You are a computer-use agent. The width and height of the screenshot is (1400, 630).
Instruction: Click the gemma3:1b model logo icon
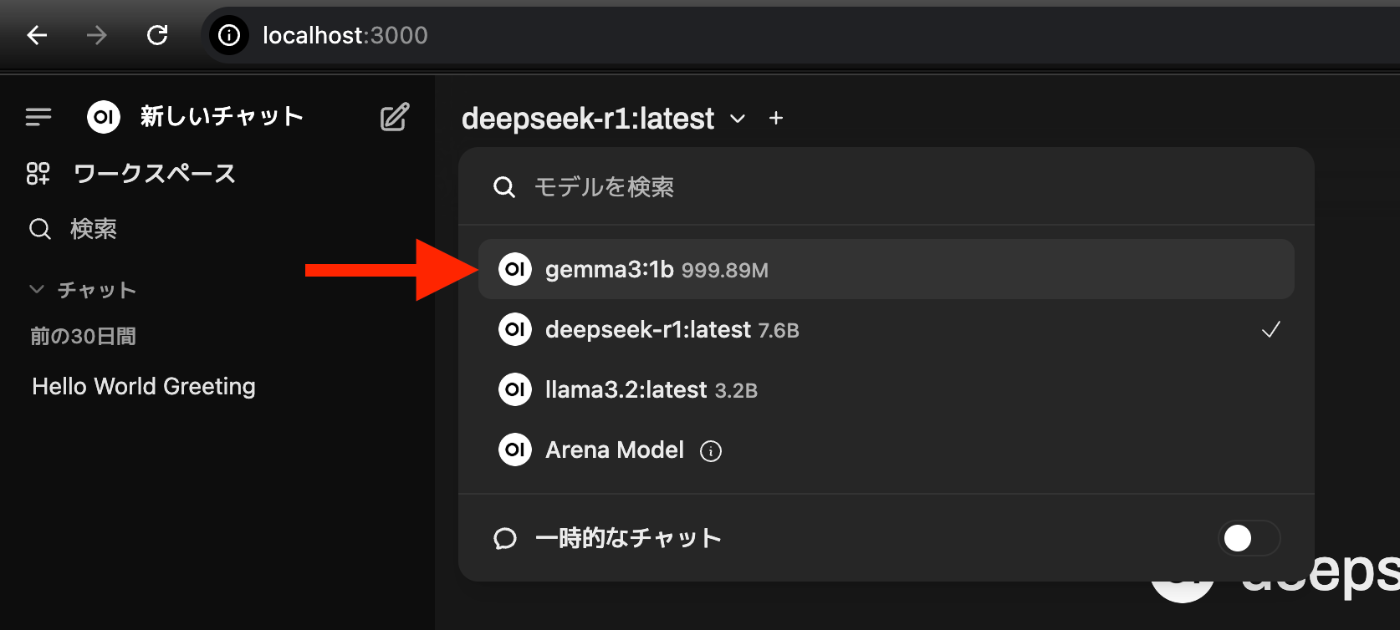coord(515,269)
